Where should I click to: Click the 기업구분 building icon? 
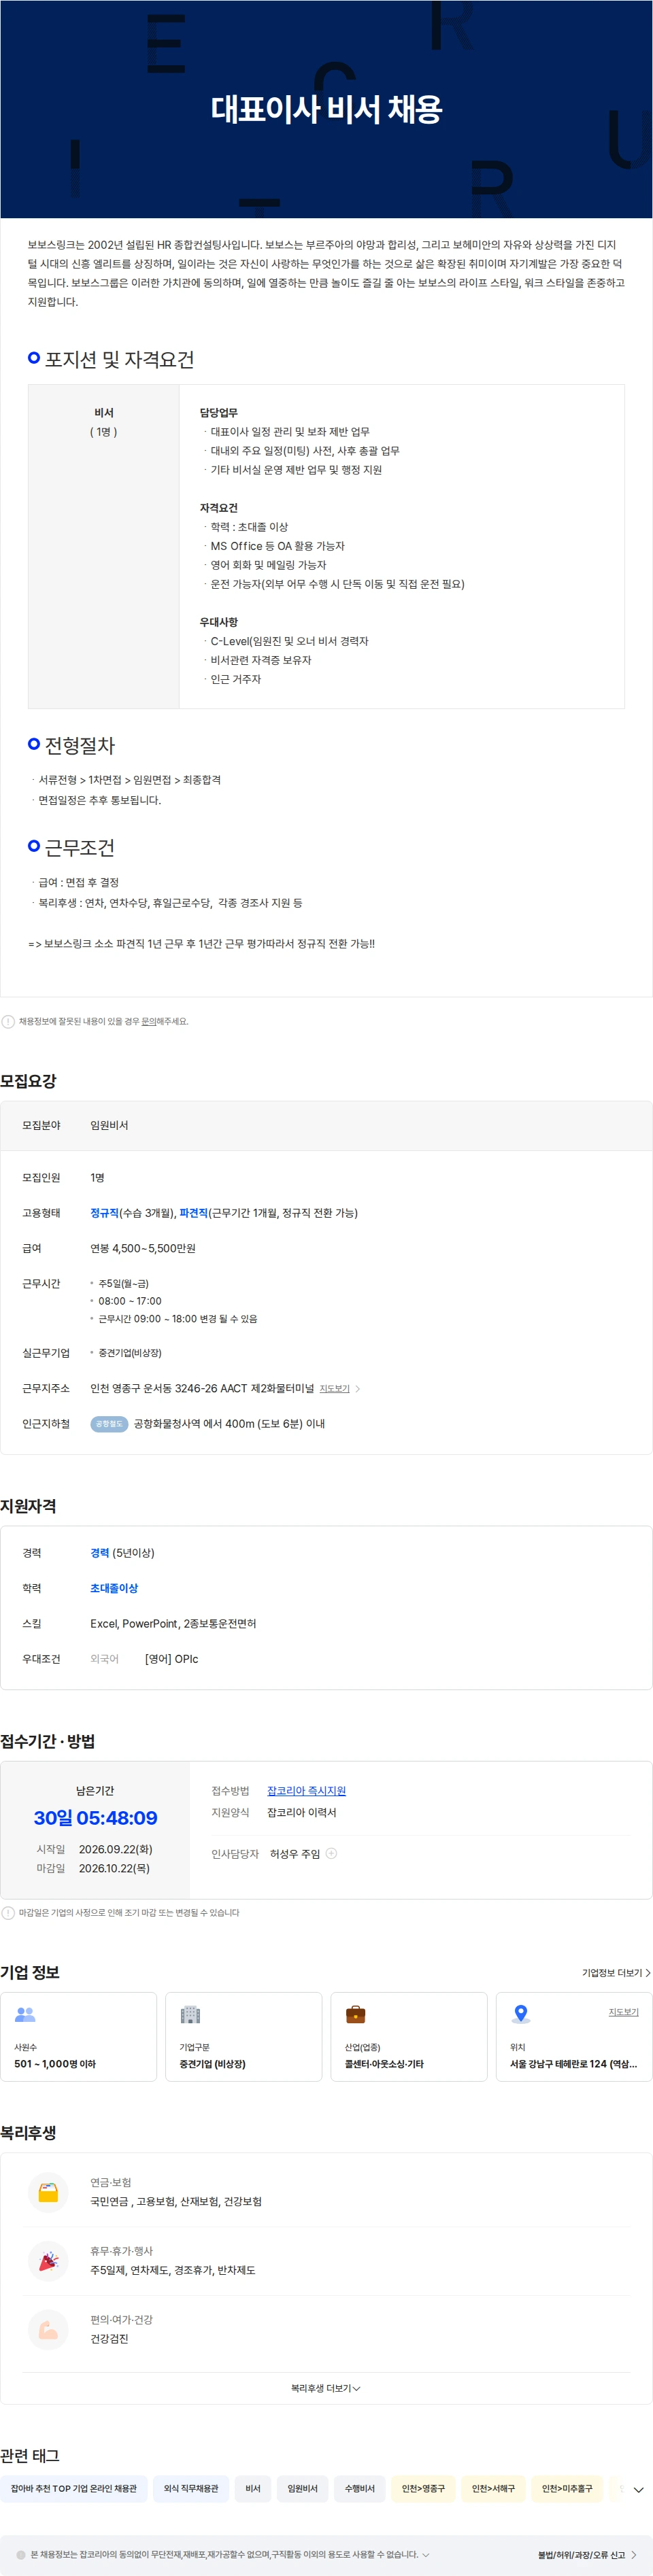[x=190, y=2015]
